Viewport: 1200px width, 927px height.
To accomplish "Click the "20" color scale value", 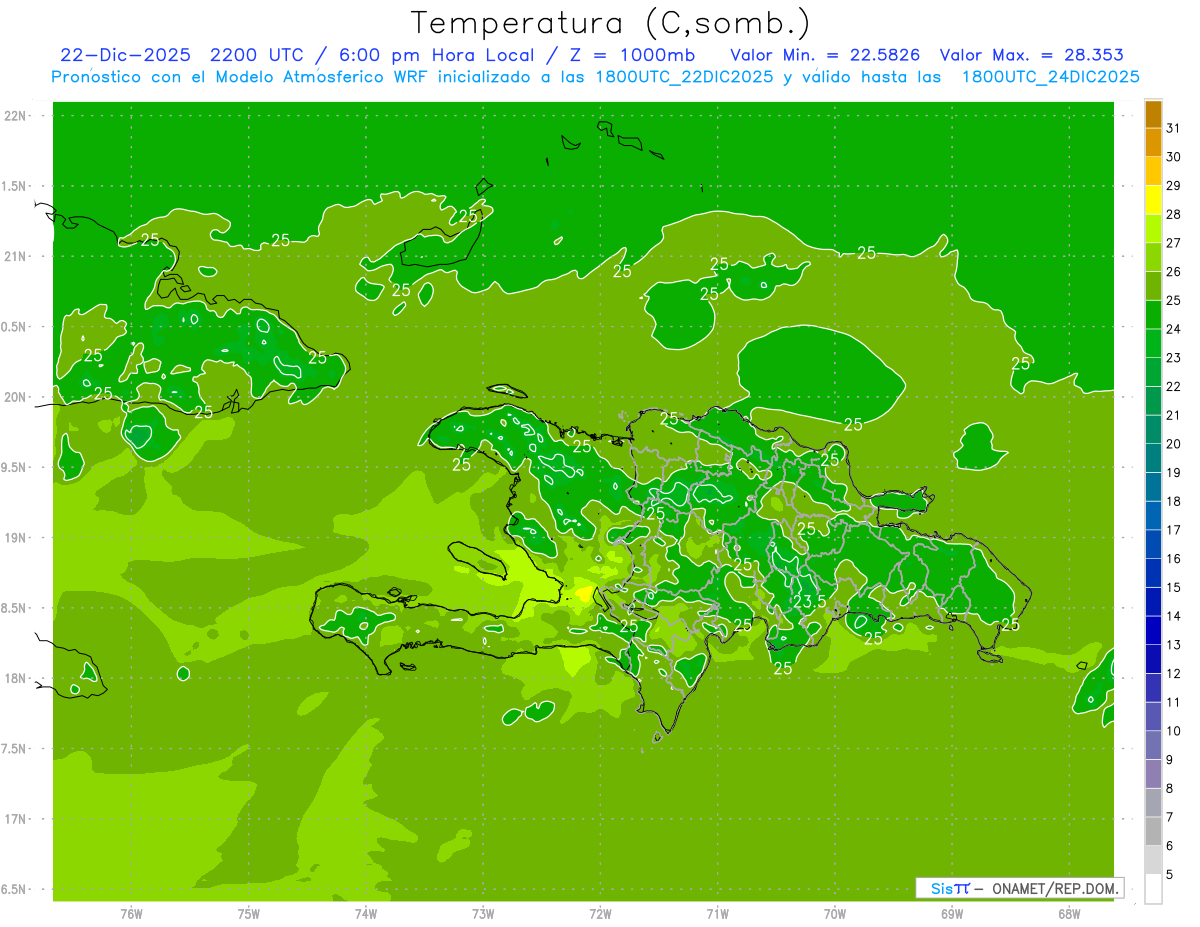I will (x=1174, y=443).
